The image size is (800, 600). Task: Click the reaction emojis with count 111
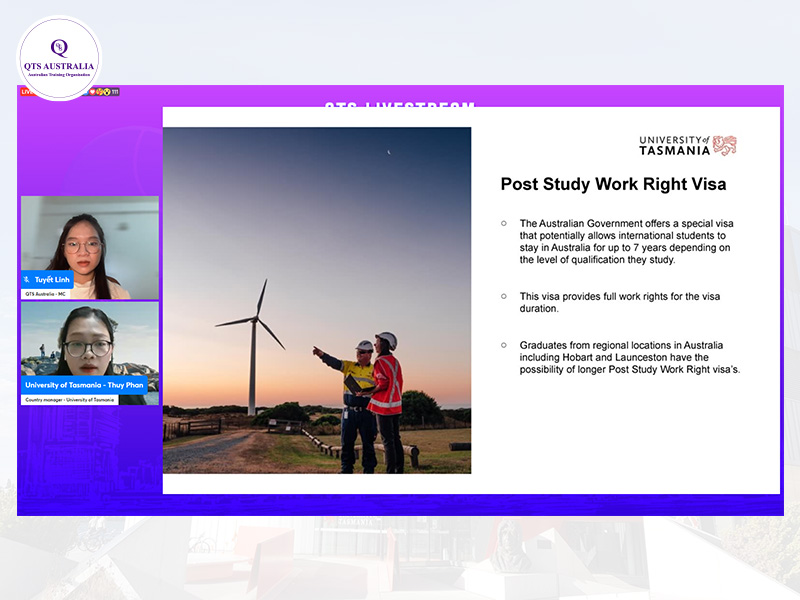[x=104, y=92]
